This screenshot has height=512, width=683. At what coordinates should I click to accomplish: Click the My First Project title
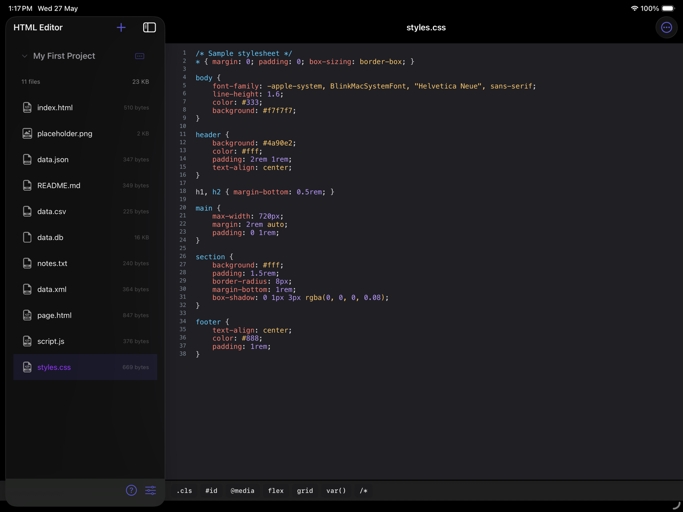tap(64, 56)
